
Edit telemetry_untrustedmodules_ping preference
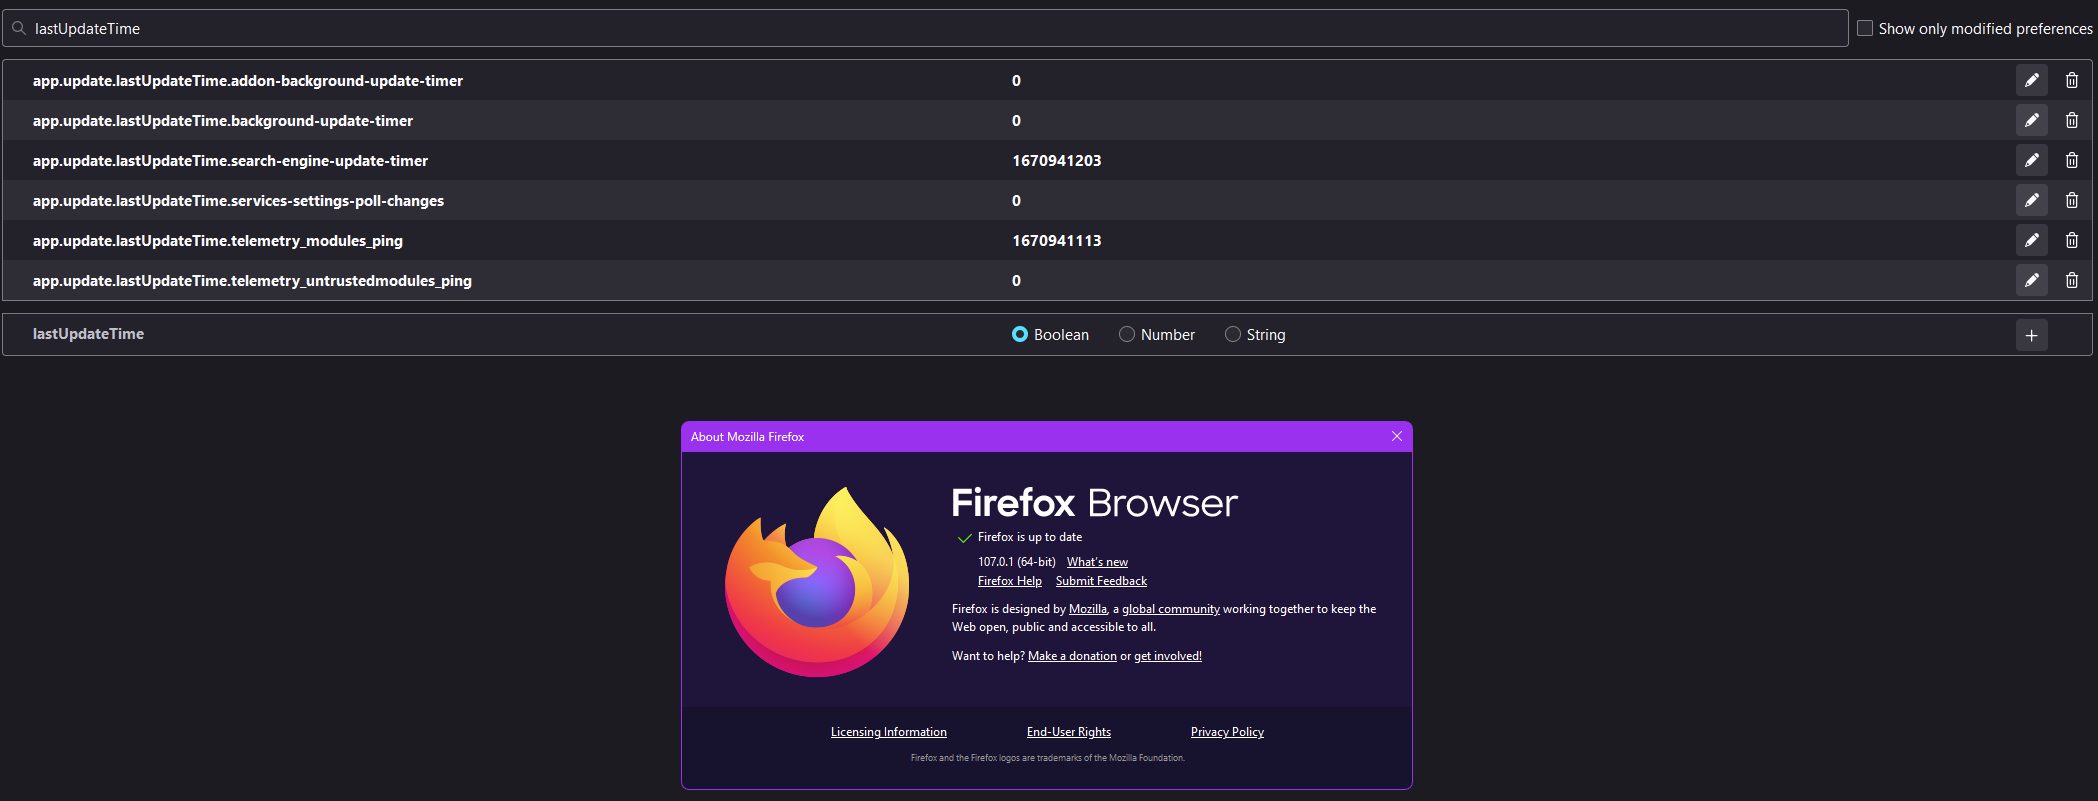pyautogui.click(x=2031, y=280)
